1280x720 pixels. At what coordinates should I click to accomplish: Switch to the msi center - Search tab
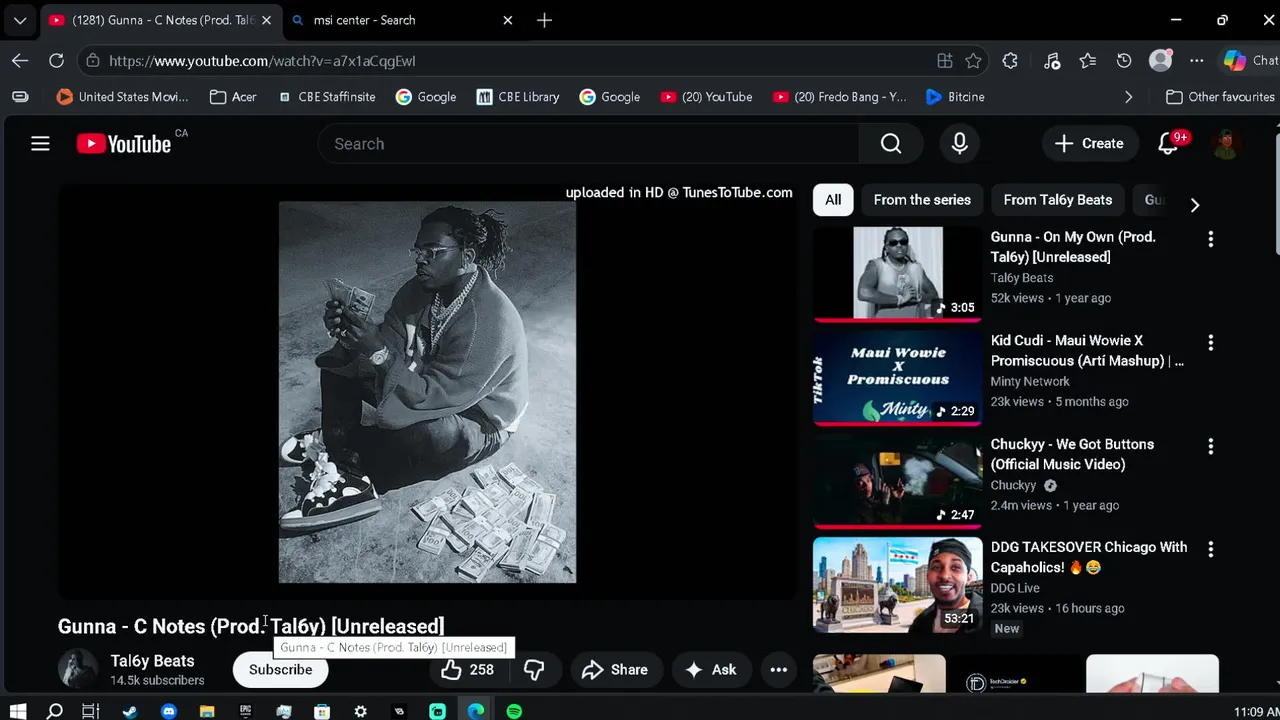tap(402, 20)
